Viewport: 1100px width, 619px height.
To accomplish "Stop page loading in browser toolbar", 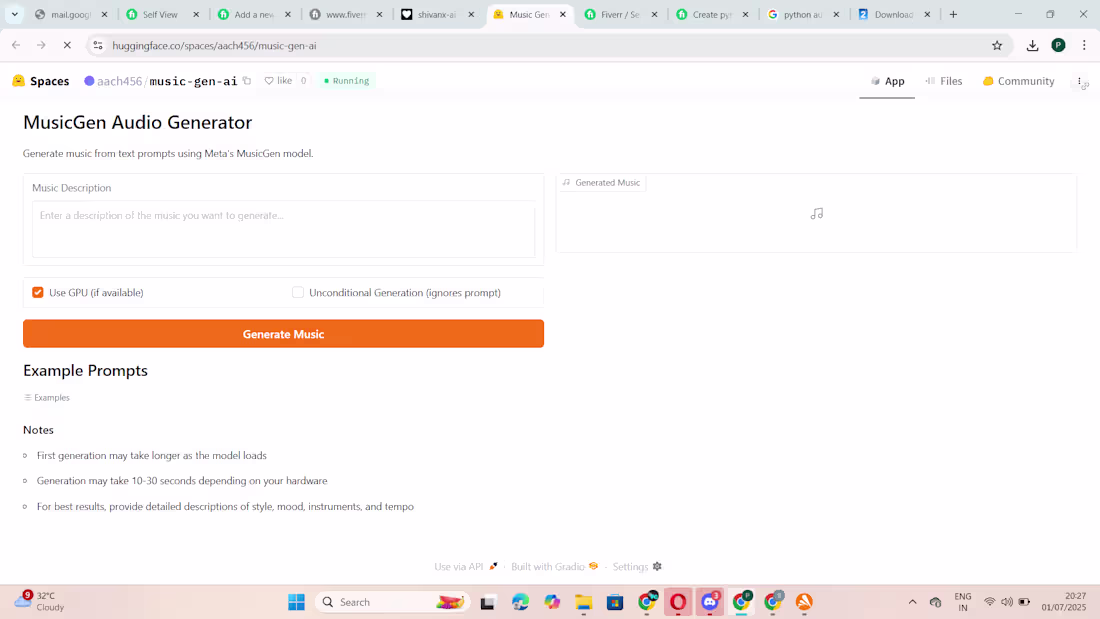I will [67, 46].
